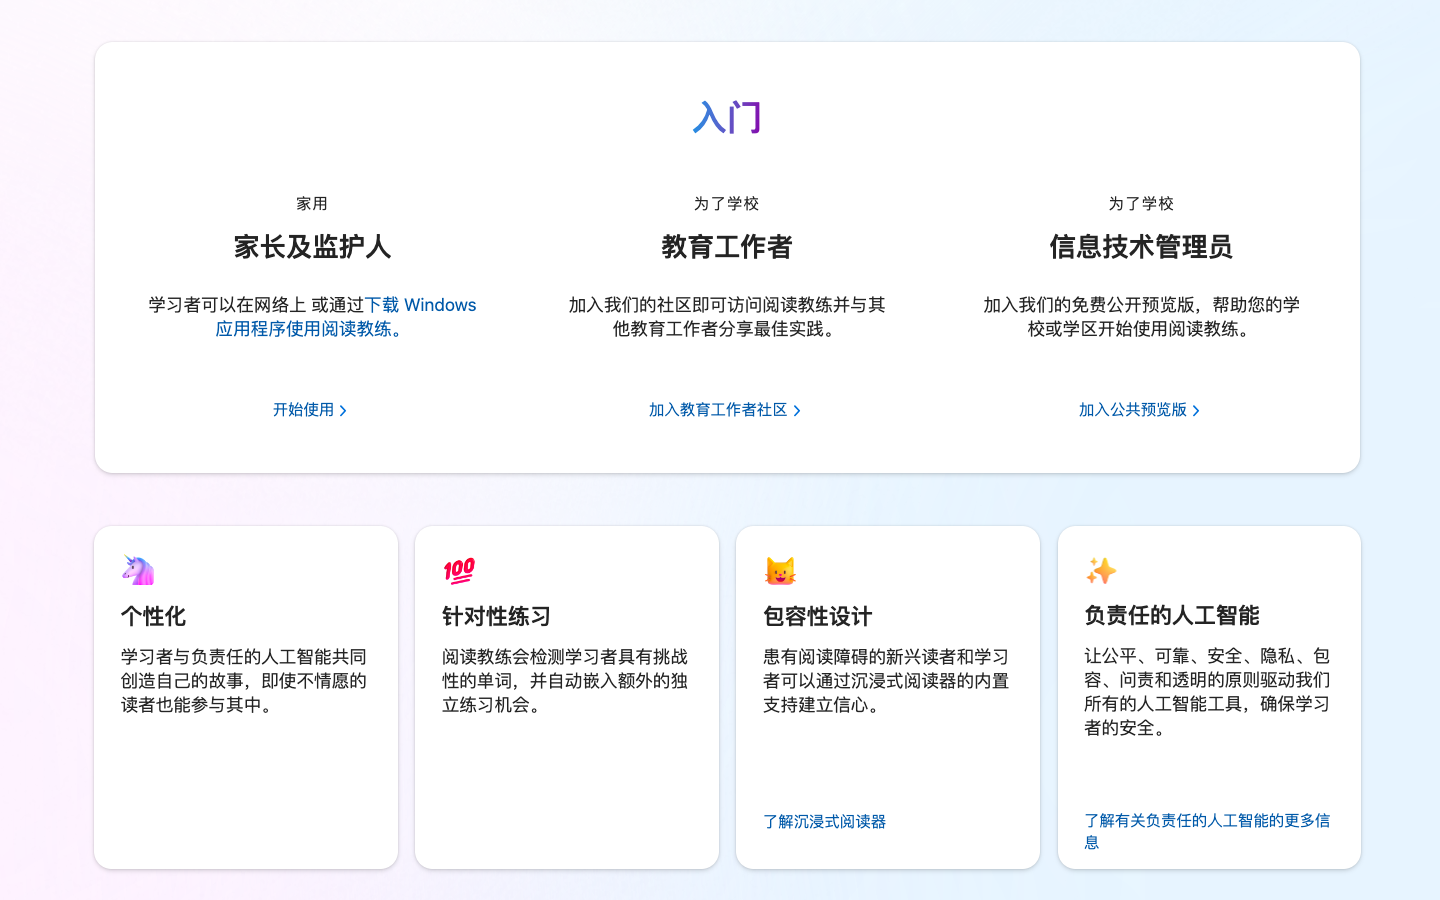Click the 开始使用 link
1440x900 pixels.
(305, 410)
